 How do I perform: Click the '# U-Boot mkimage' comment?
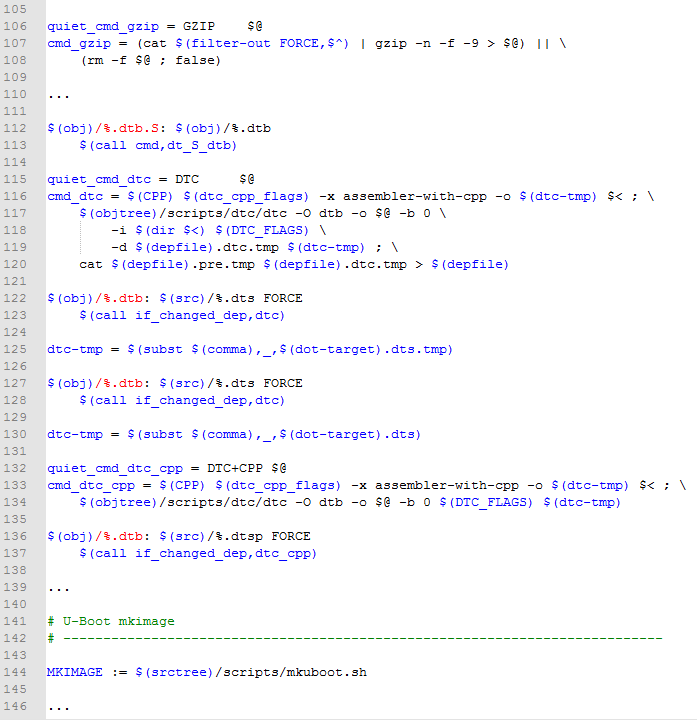pos(111,621)
